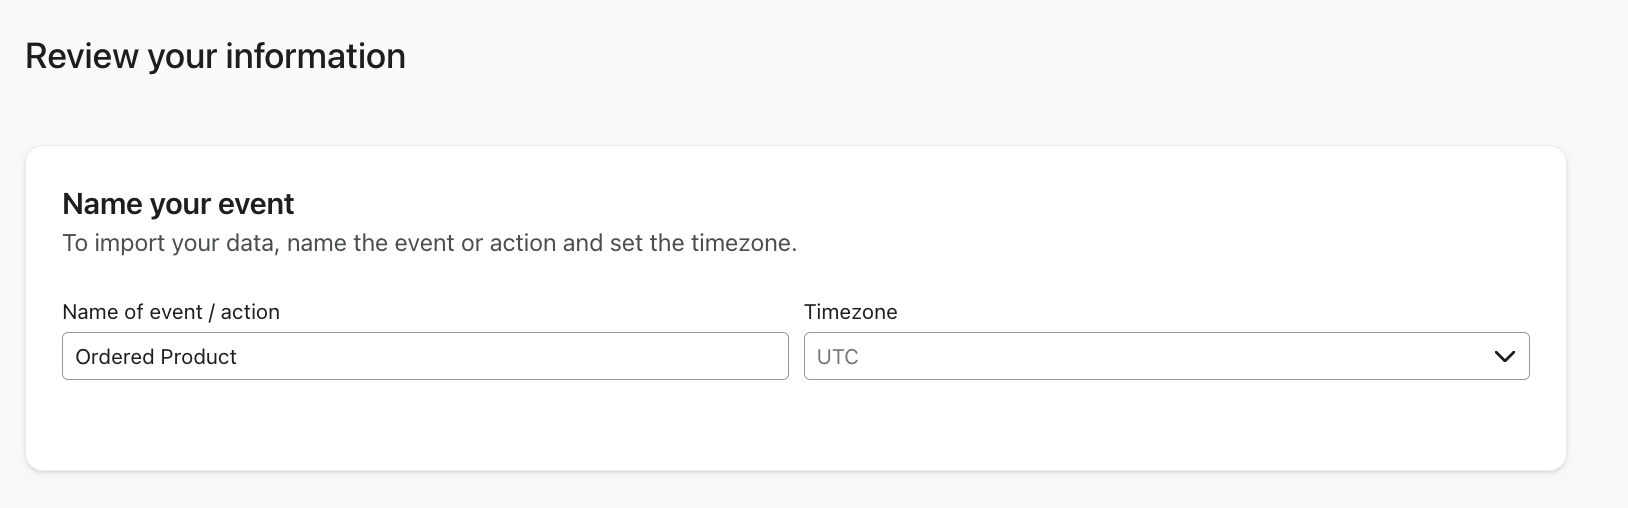
Task: Click the word "event" in the section heading
Action: coord(257,204)
